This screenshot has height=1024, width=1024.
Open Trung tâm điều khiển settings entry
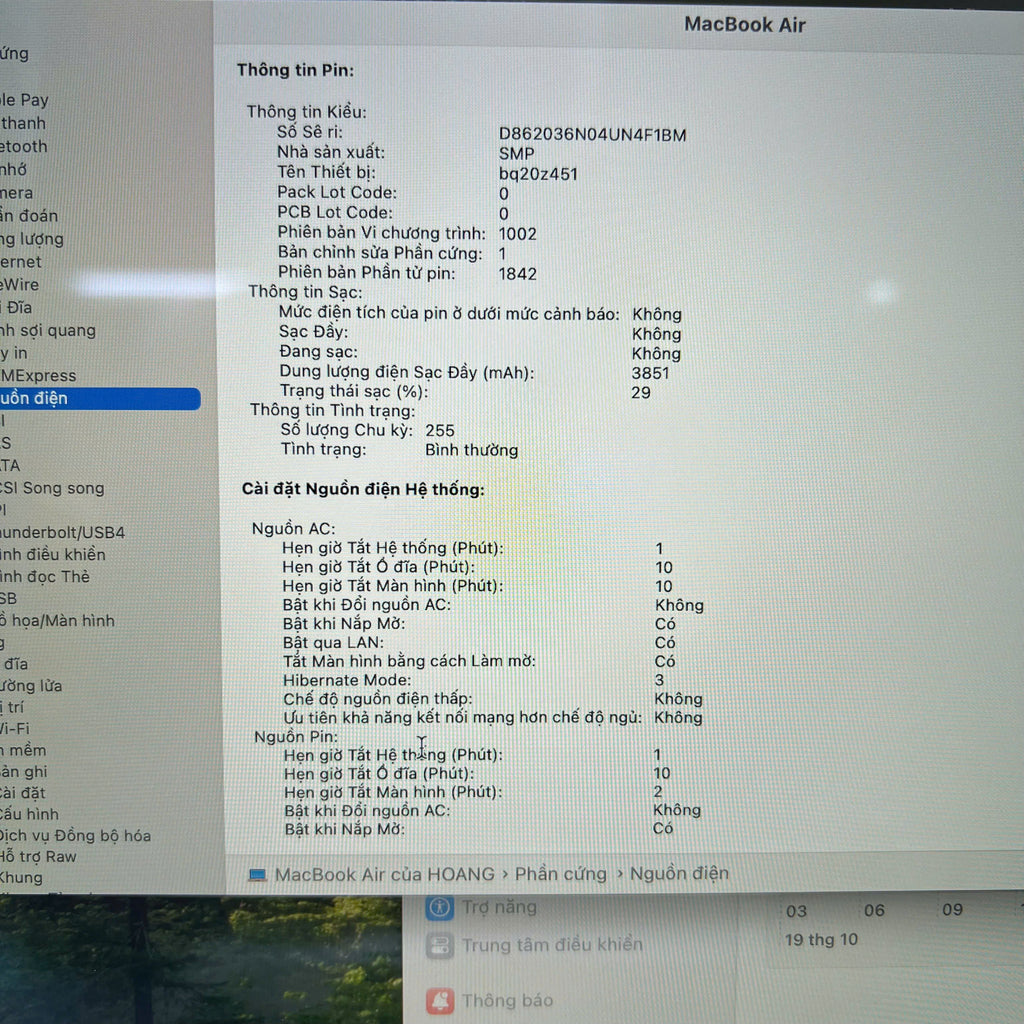coord(552,945)
